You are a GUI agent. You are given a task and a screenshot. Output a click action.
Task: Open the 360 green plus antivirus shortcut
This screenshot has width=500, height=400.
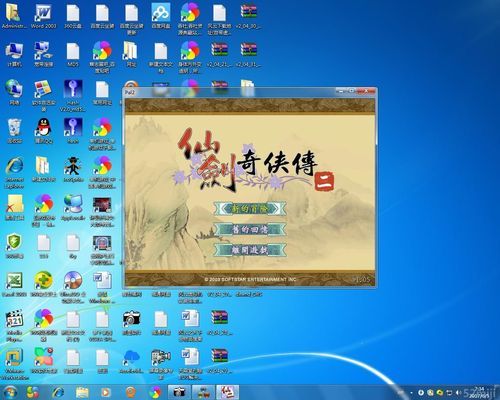[x=43, y=284]
